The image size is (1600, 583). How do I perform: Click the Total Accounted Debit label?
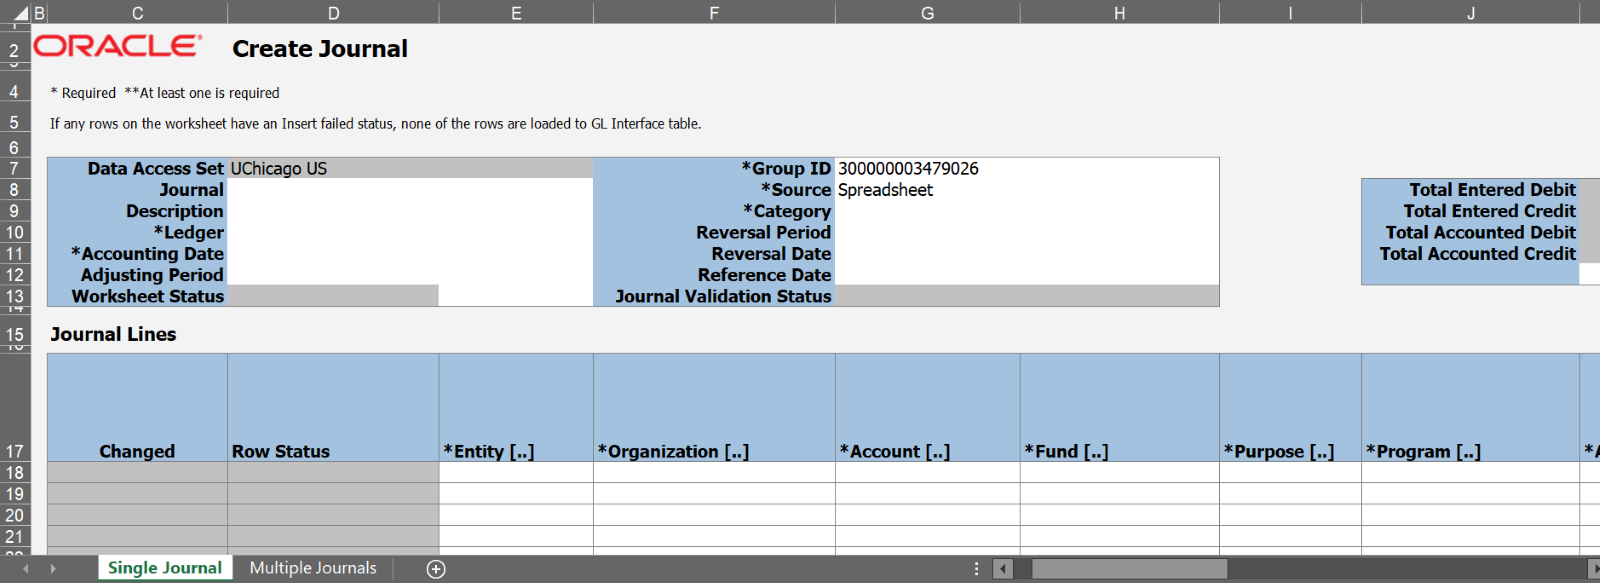(1480, 232)
